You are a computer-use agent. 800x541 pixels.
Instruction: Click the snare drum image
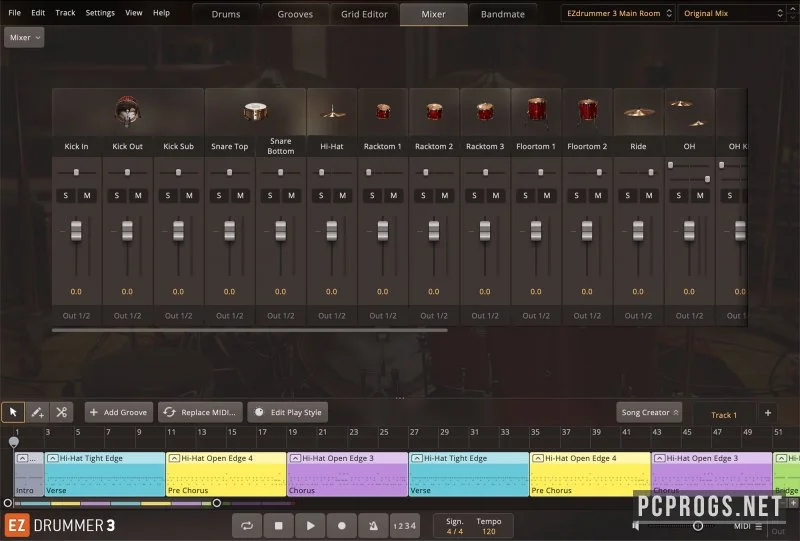[255, 111]
